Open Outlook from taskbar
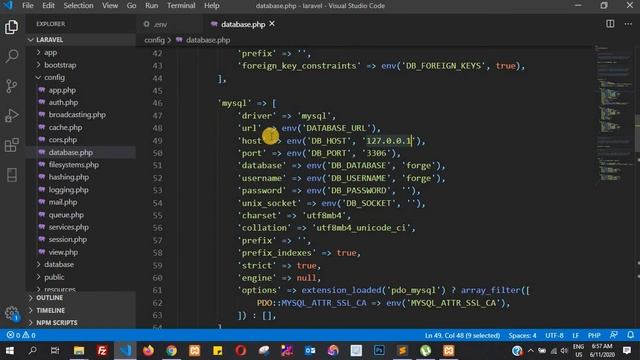 pos(310,351)
